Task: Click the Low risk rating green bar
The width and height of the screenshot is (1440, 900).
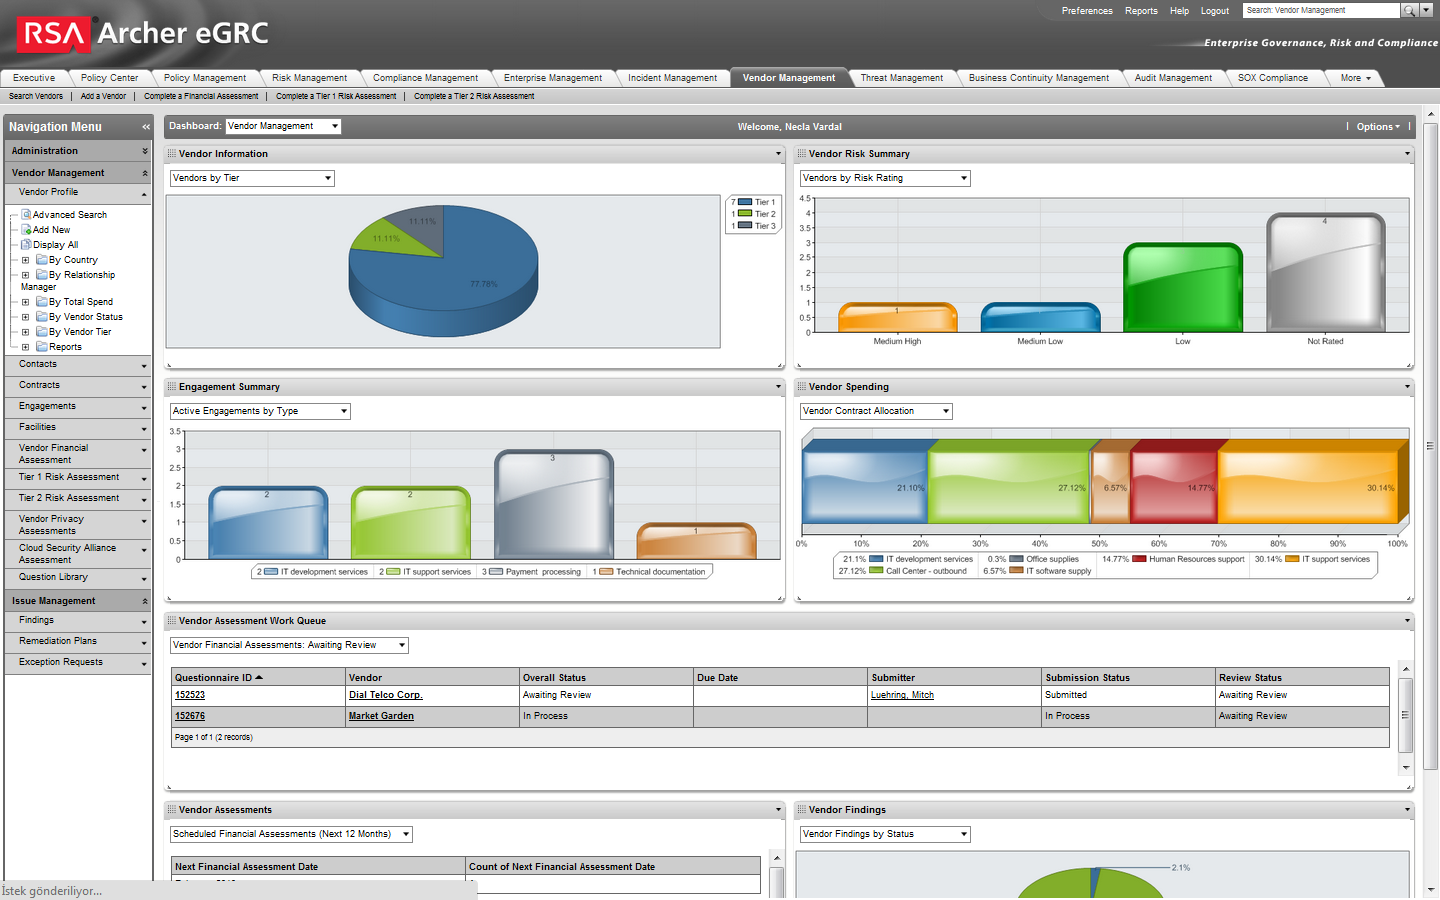Action: (x=1183, y=288)
